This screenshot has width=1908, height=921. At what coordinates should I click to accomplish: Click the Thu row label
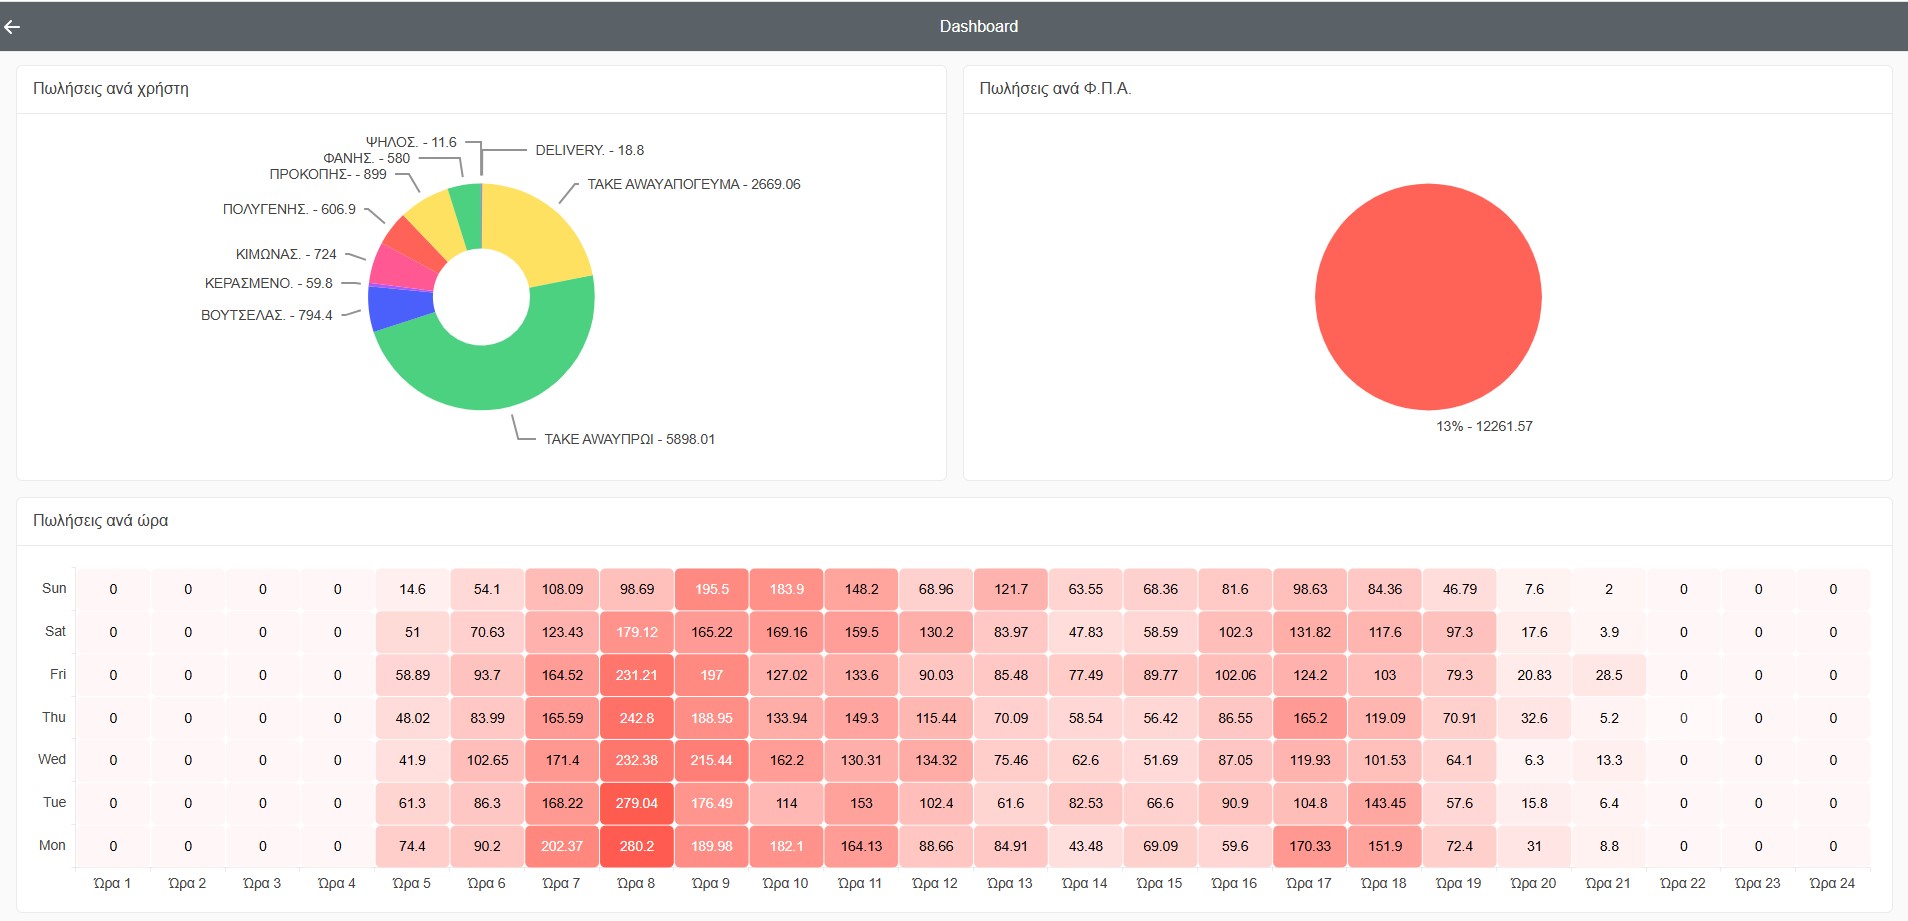click(54, 717)
